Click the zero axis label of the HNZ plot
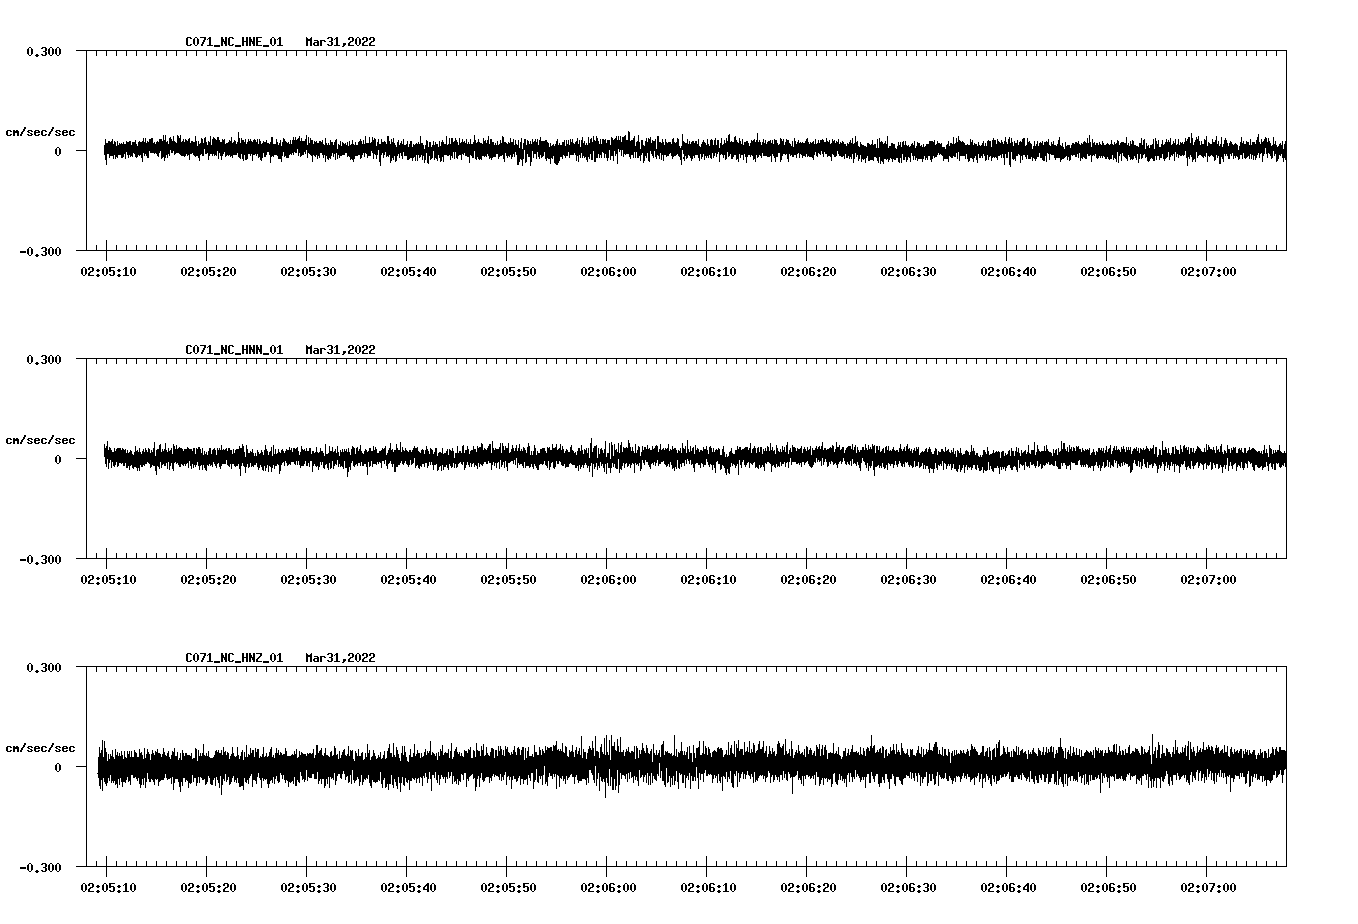 pyautogui.click(x=58, y=768)
